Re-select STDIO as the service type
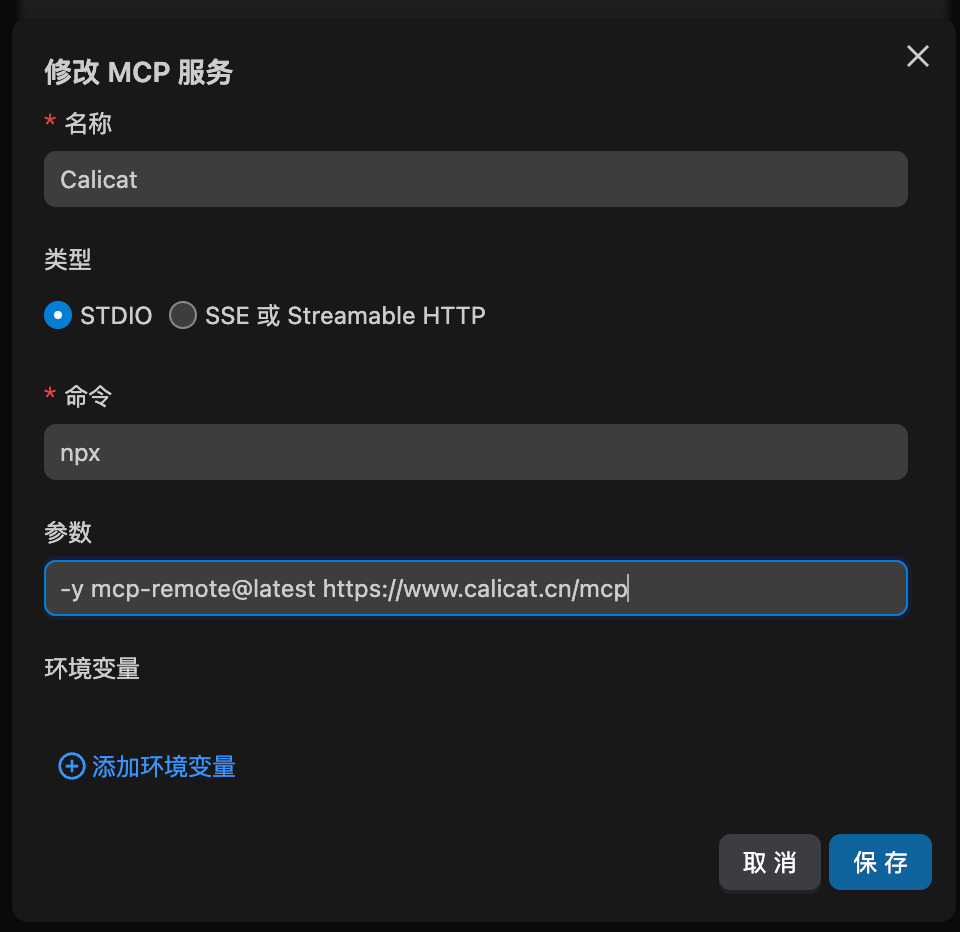The image size is (960, 932). [x=57, y=315]
